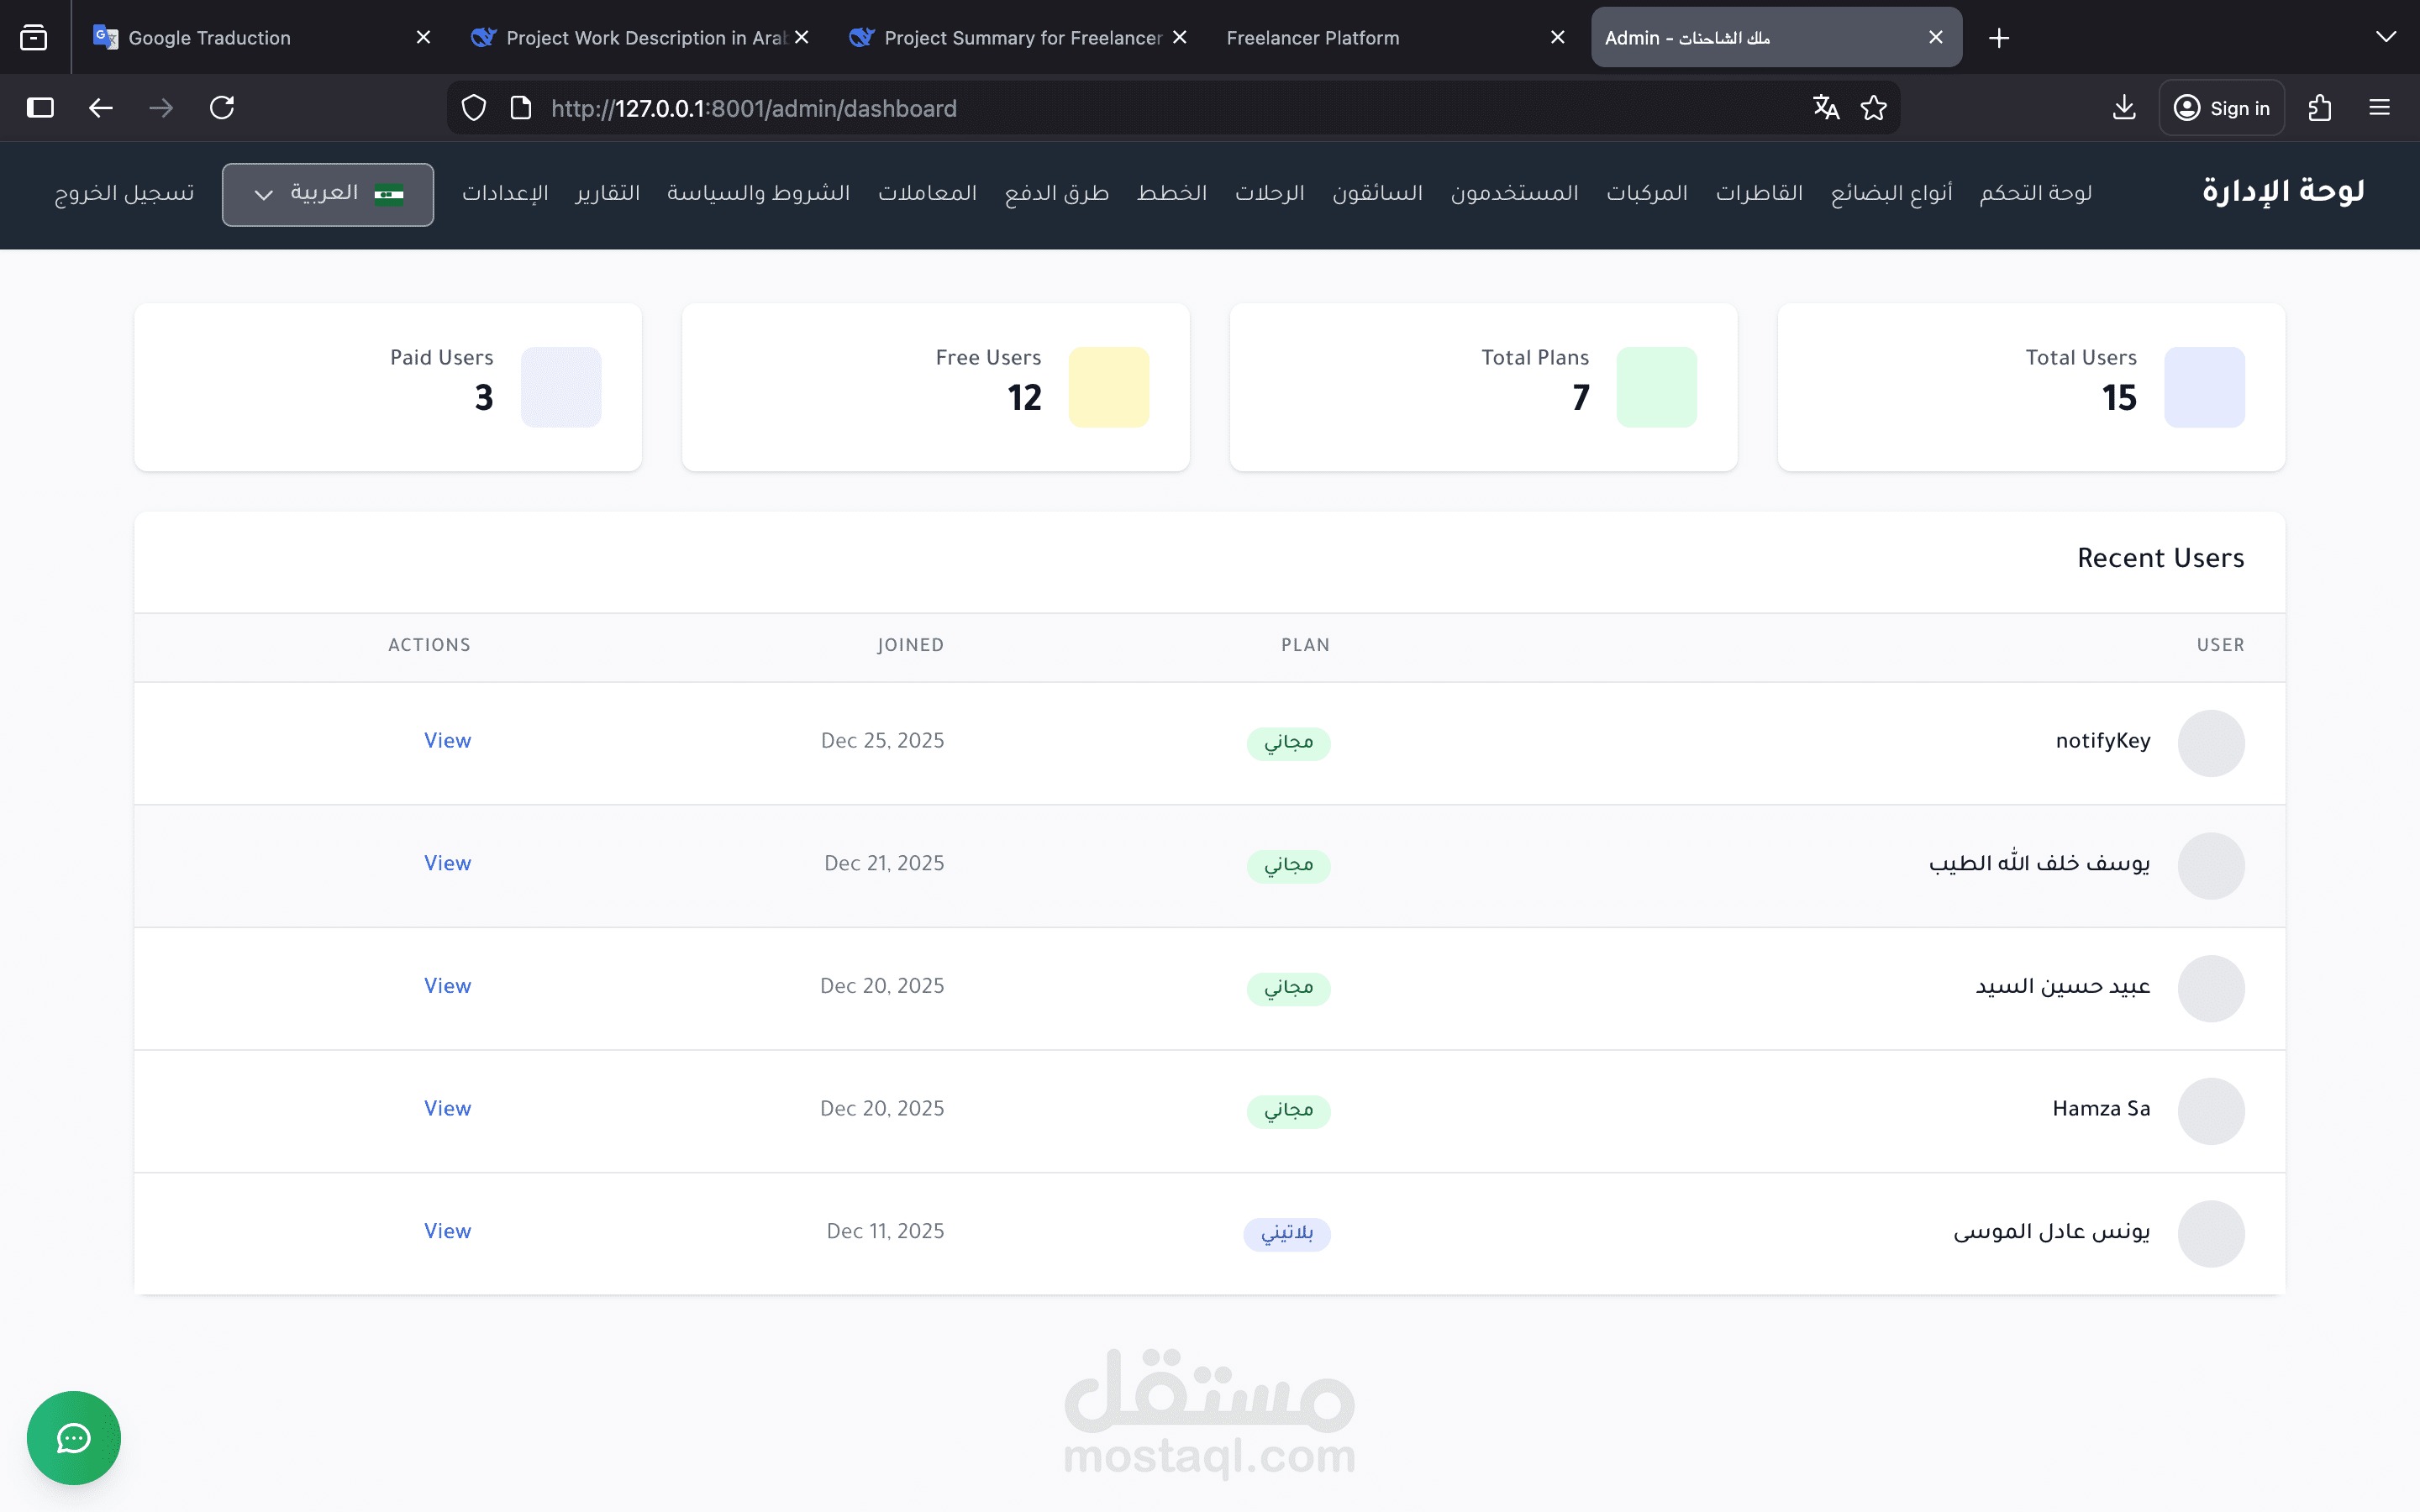The width and height of the screenshot is (2420, 1512).
Task: Click the yellow Free Users card swatch
Action: coord(1108,387)
